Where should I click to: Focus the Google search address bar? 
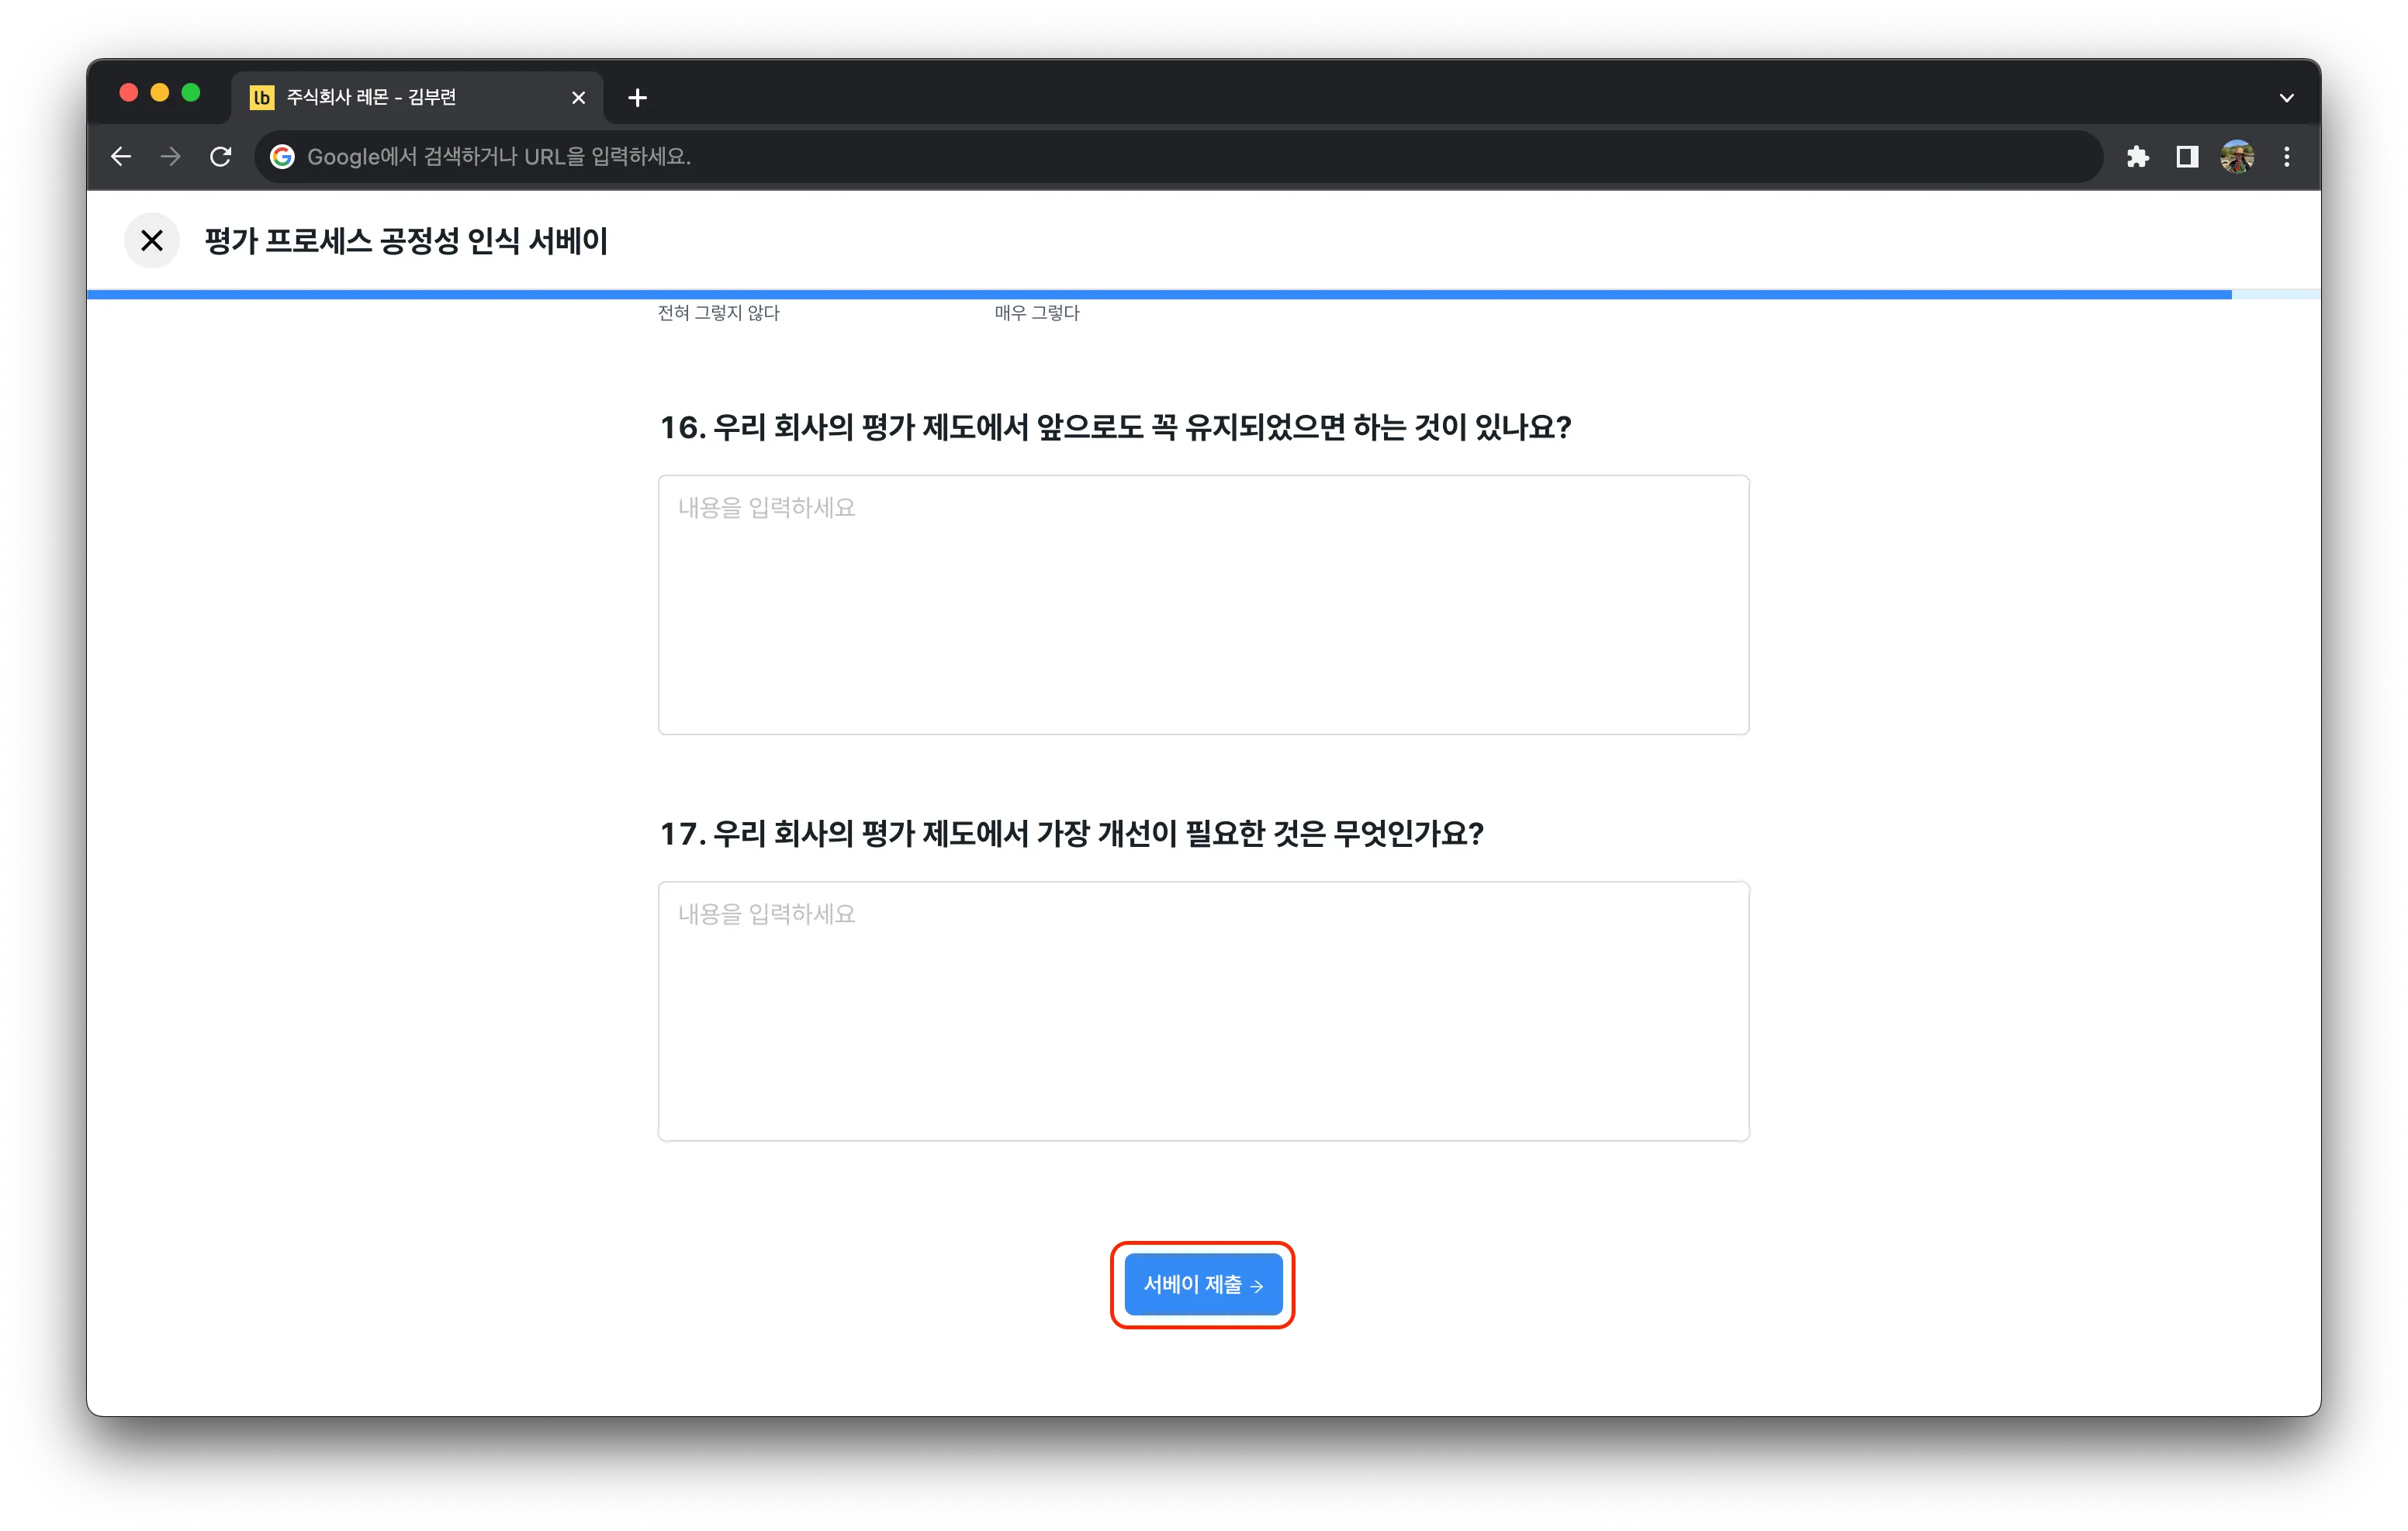[x=1178, y=156]
